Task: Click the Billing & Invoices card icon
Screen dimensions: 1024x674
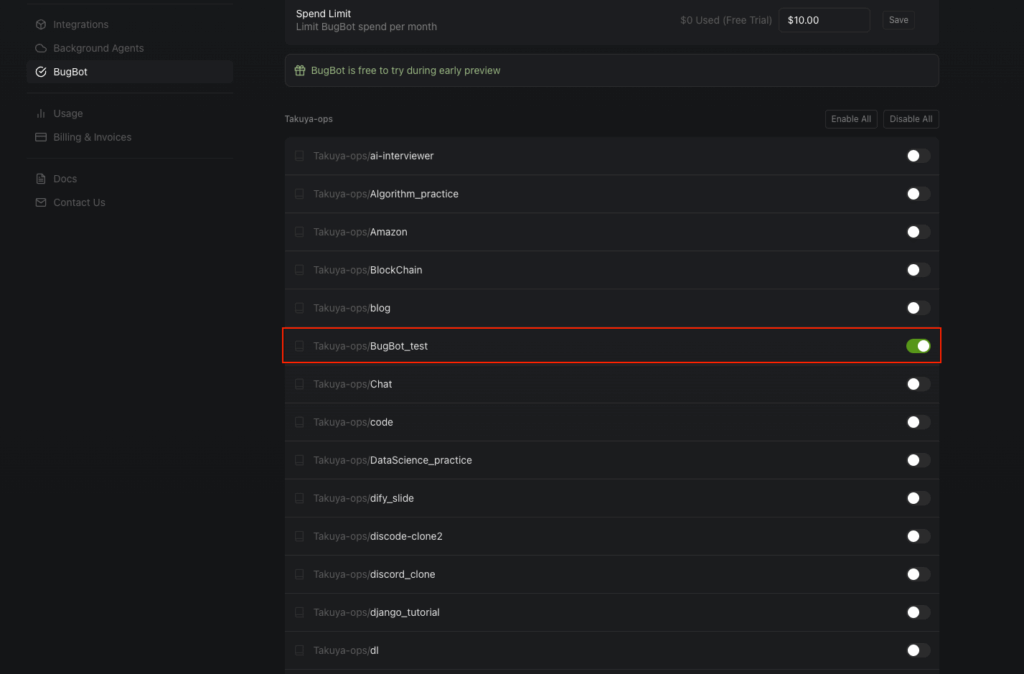Action: (40, 137)
